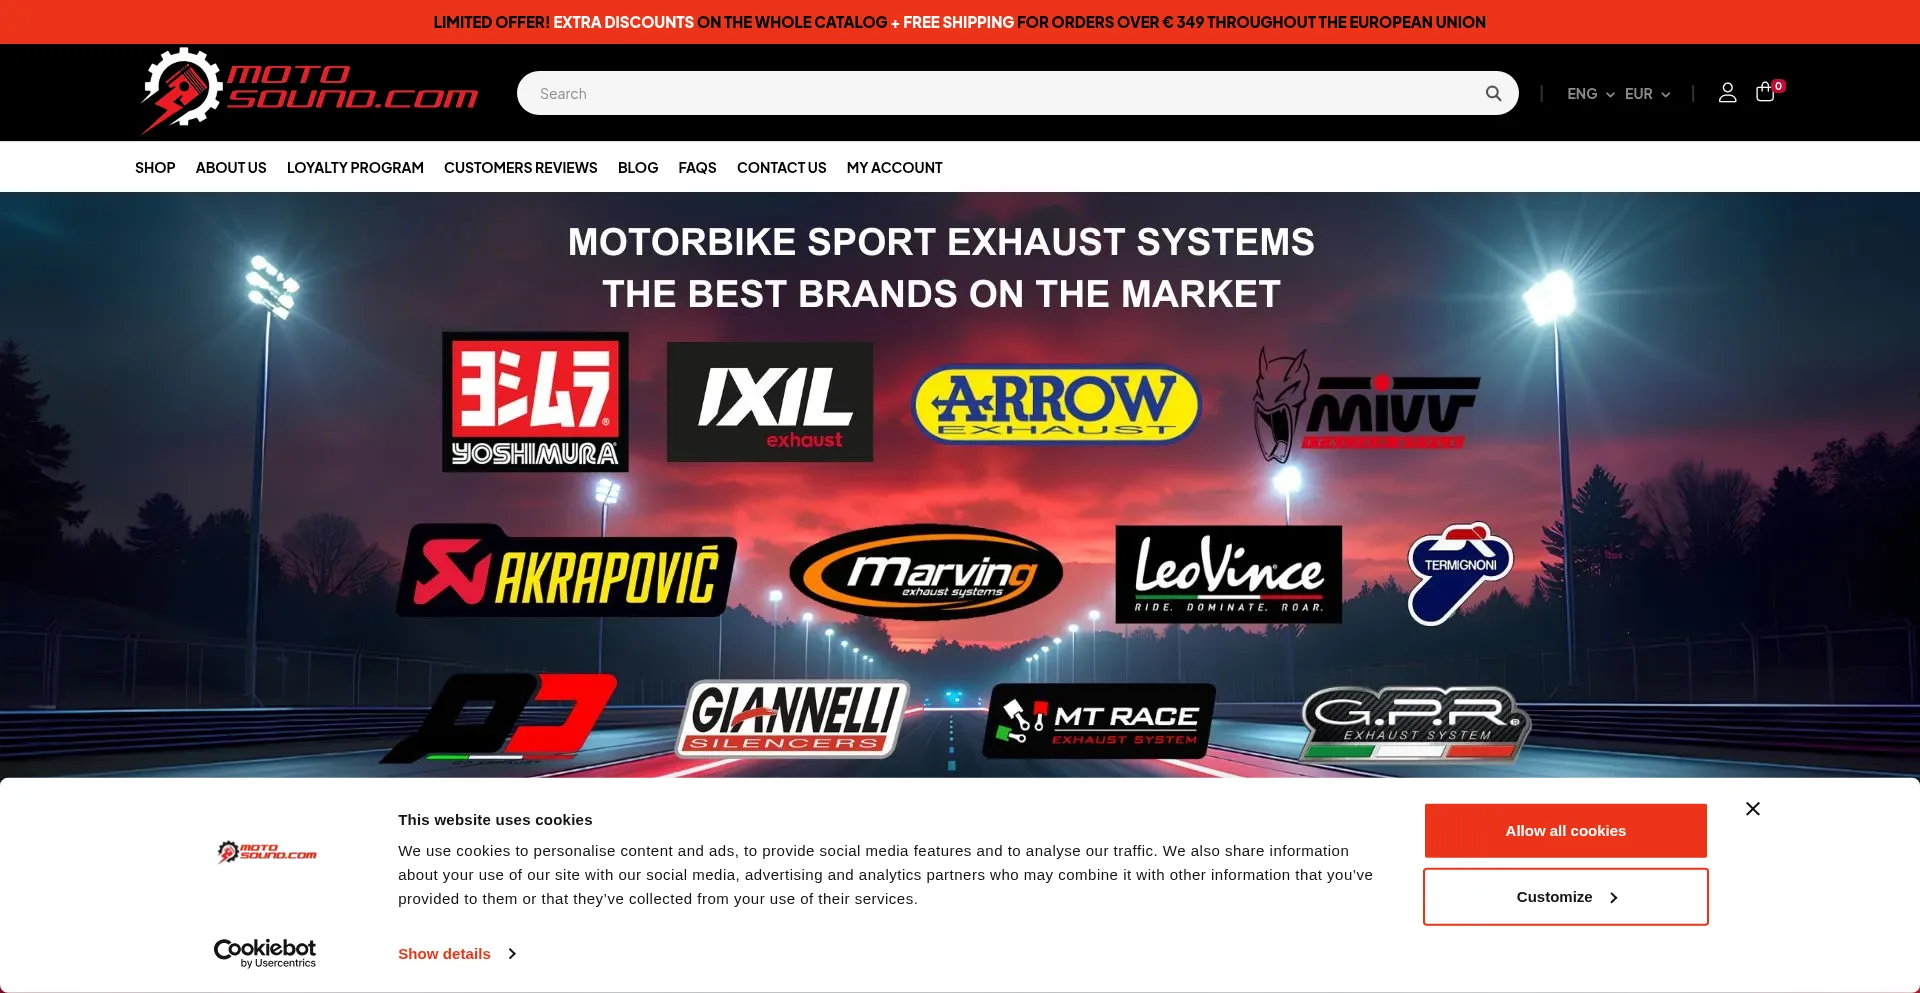Click the LeoVince brand logo
1920x993 pixels.
pos(1228,574)
